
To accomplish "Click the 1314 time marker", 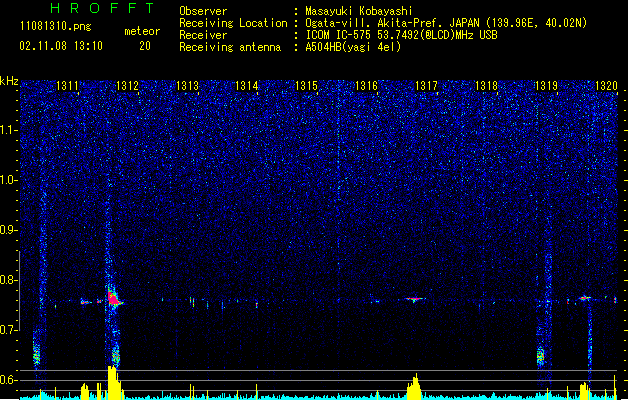I will click(x=247, y=86).
